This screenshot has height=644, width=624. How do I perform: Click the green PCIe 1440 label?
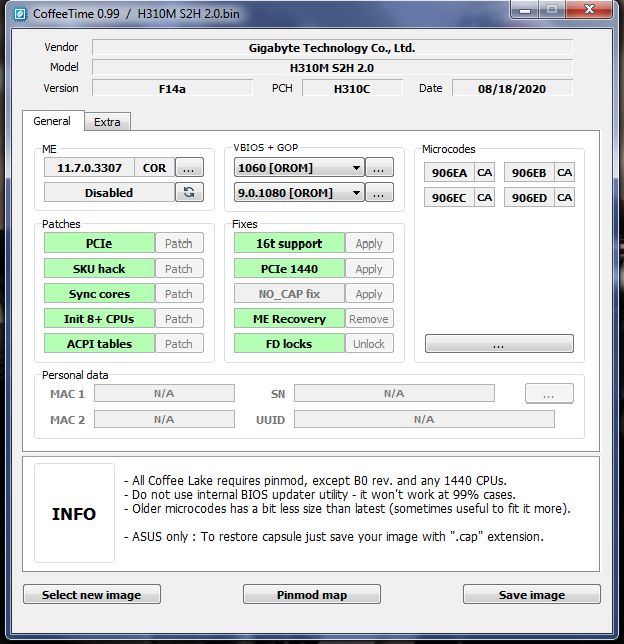[290, 269]
